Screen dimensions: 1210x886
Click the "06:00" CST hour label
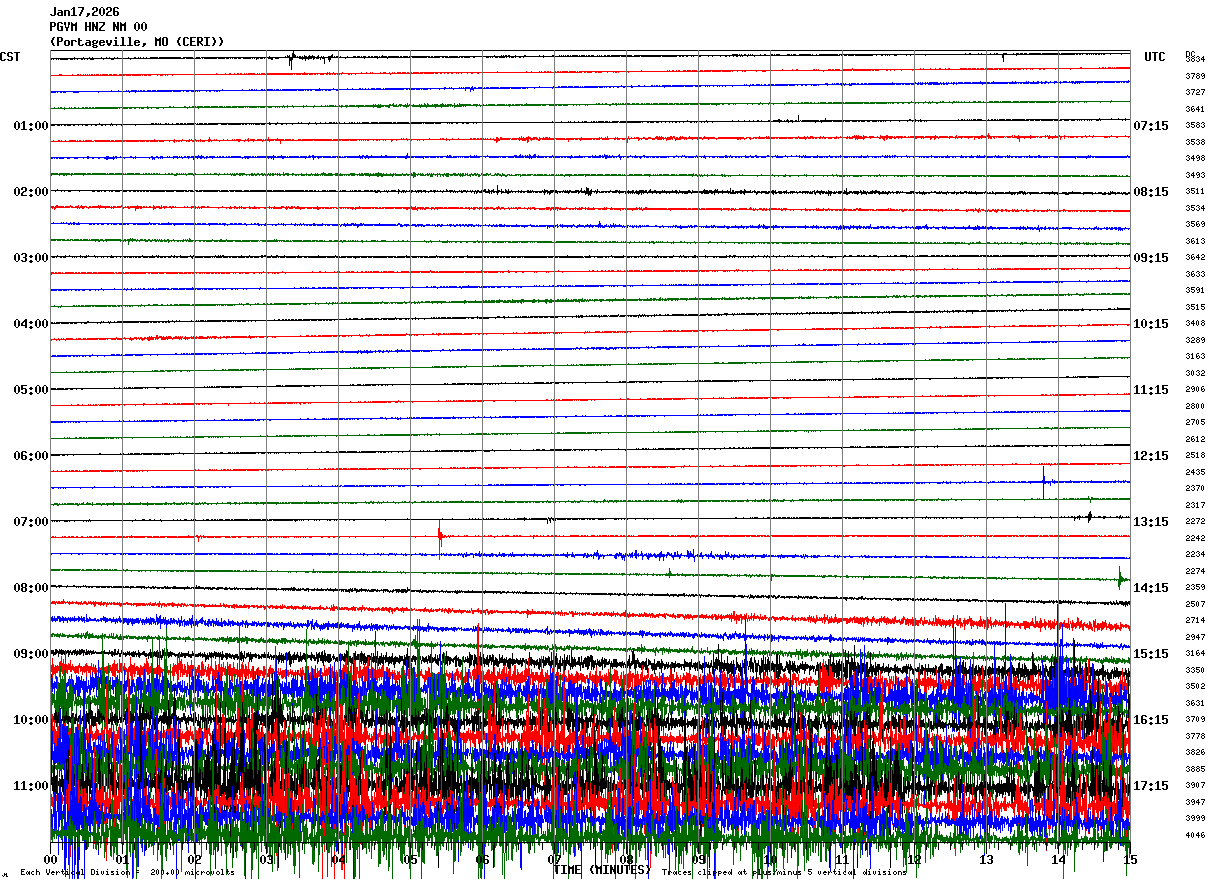[31, 456]
